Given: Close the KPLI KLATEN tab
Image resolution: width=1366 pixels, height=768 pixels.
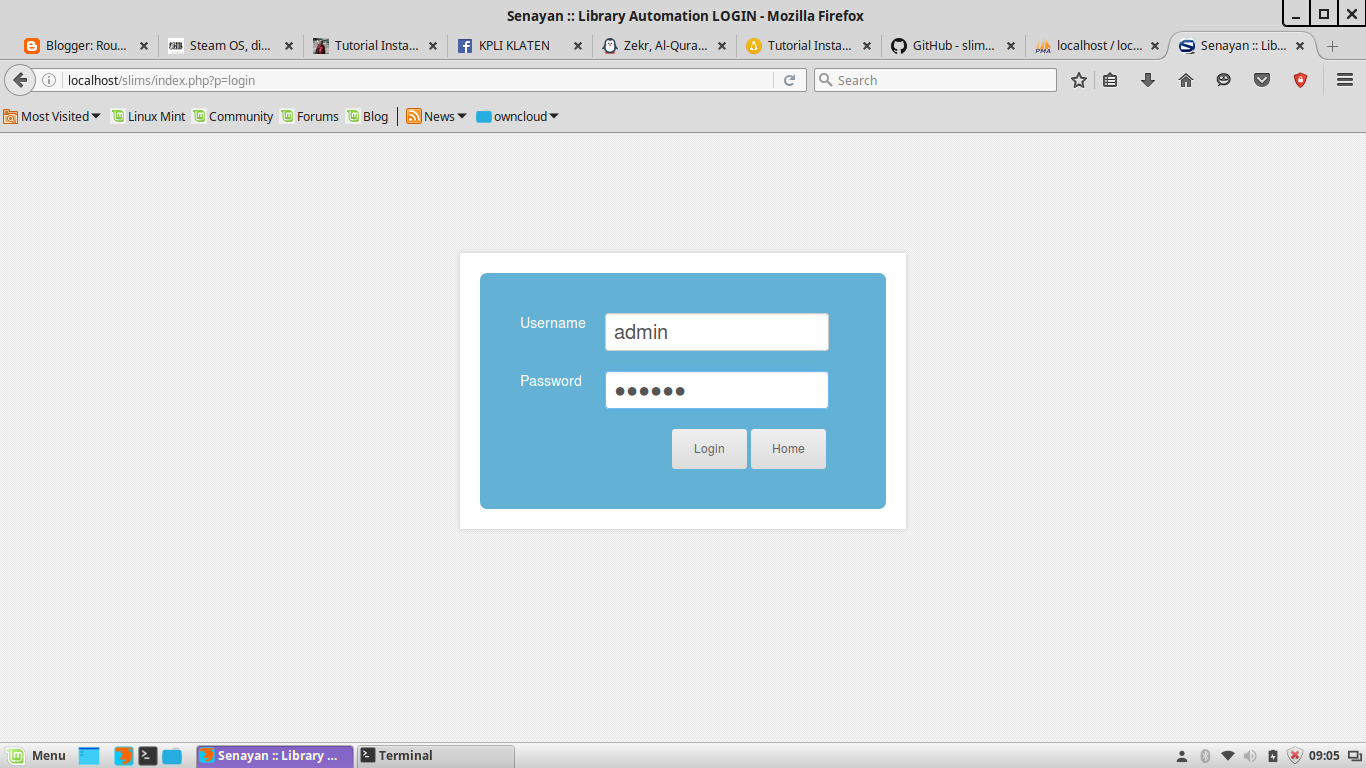Looking at the screenshot, I should click(x=577, y=46).
